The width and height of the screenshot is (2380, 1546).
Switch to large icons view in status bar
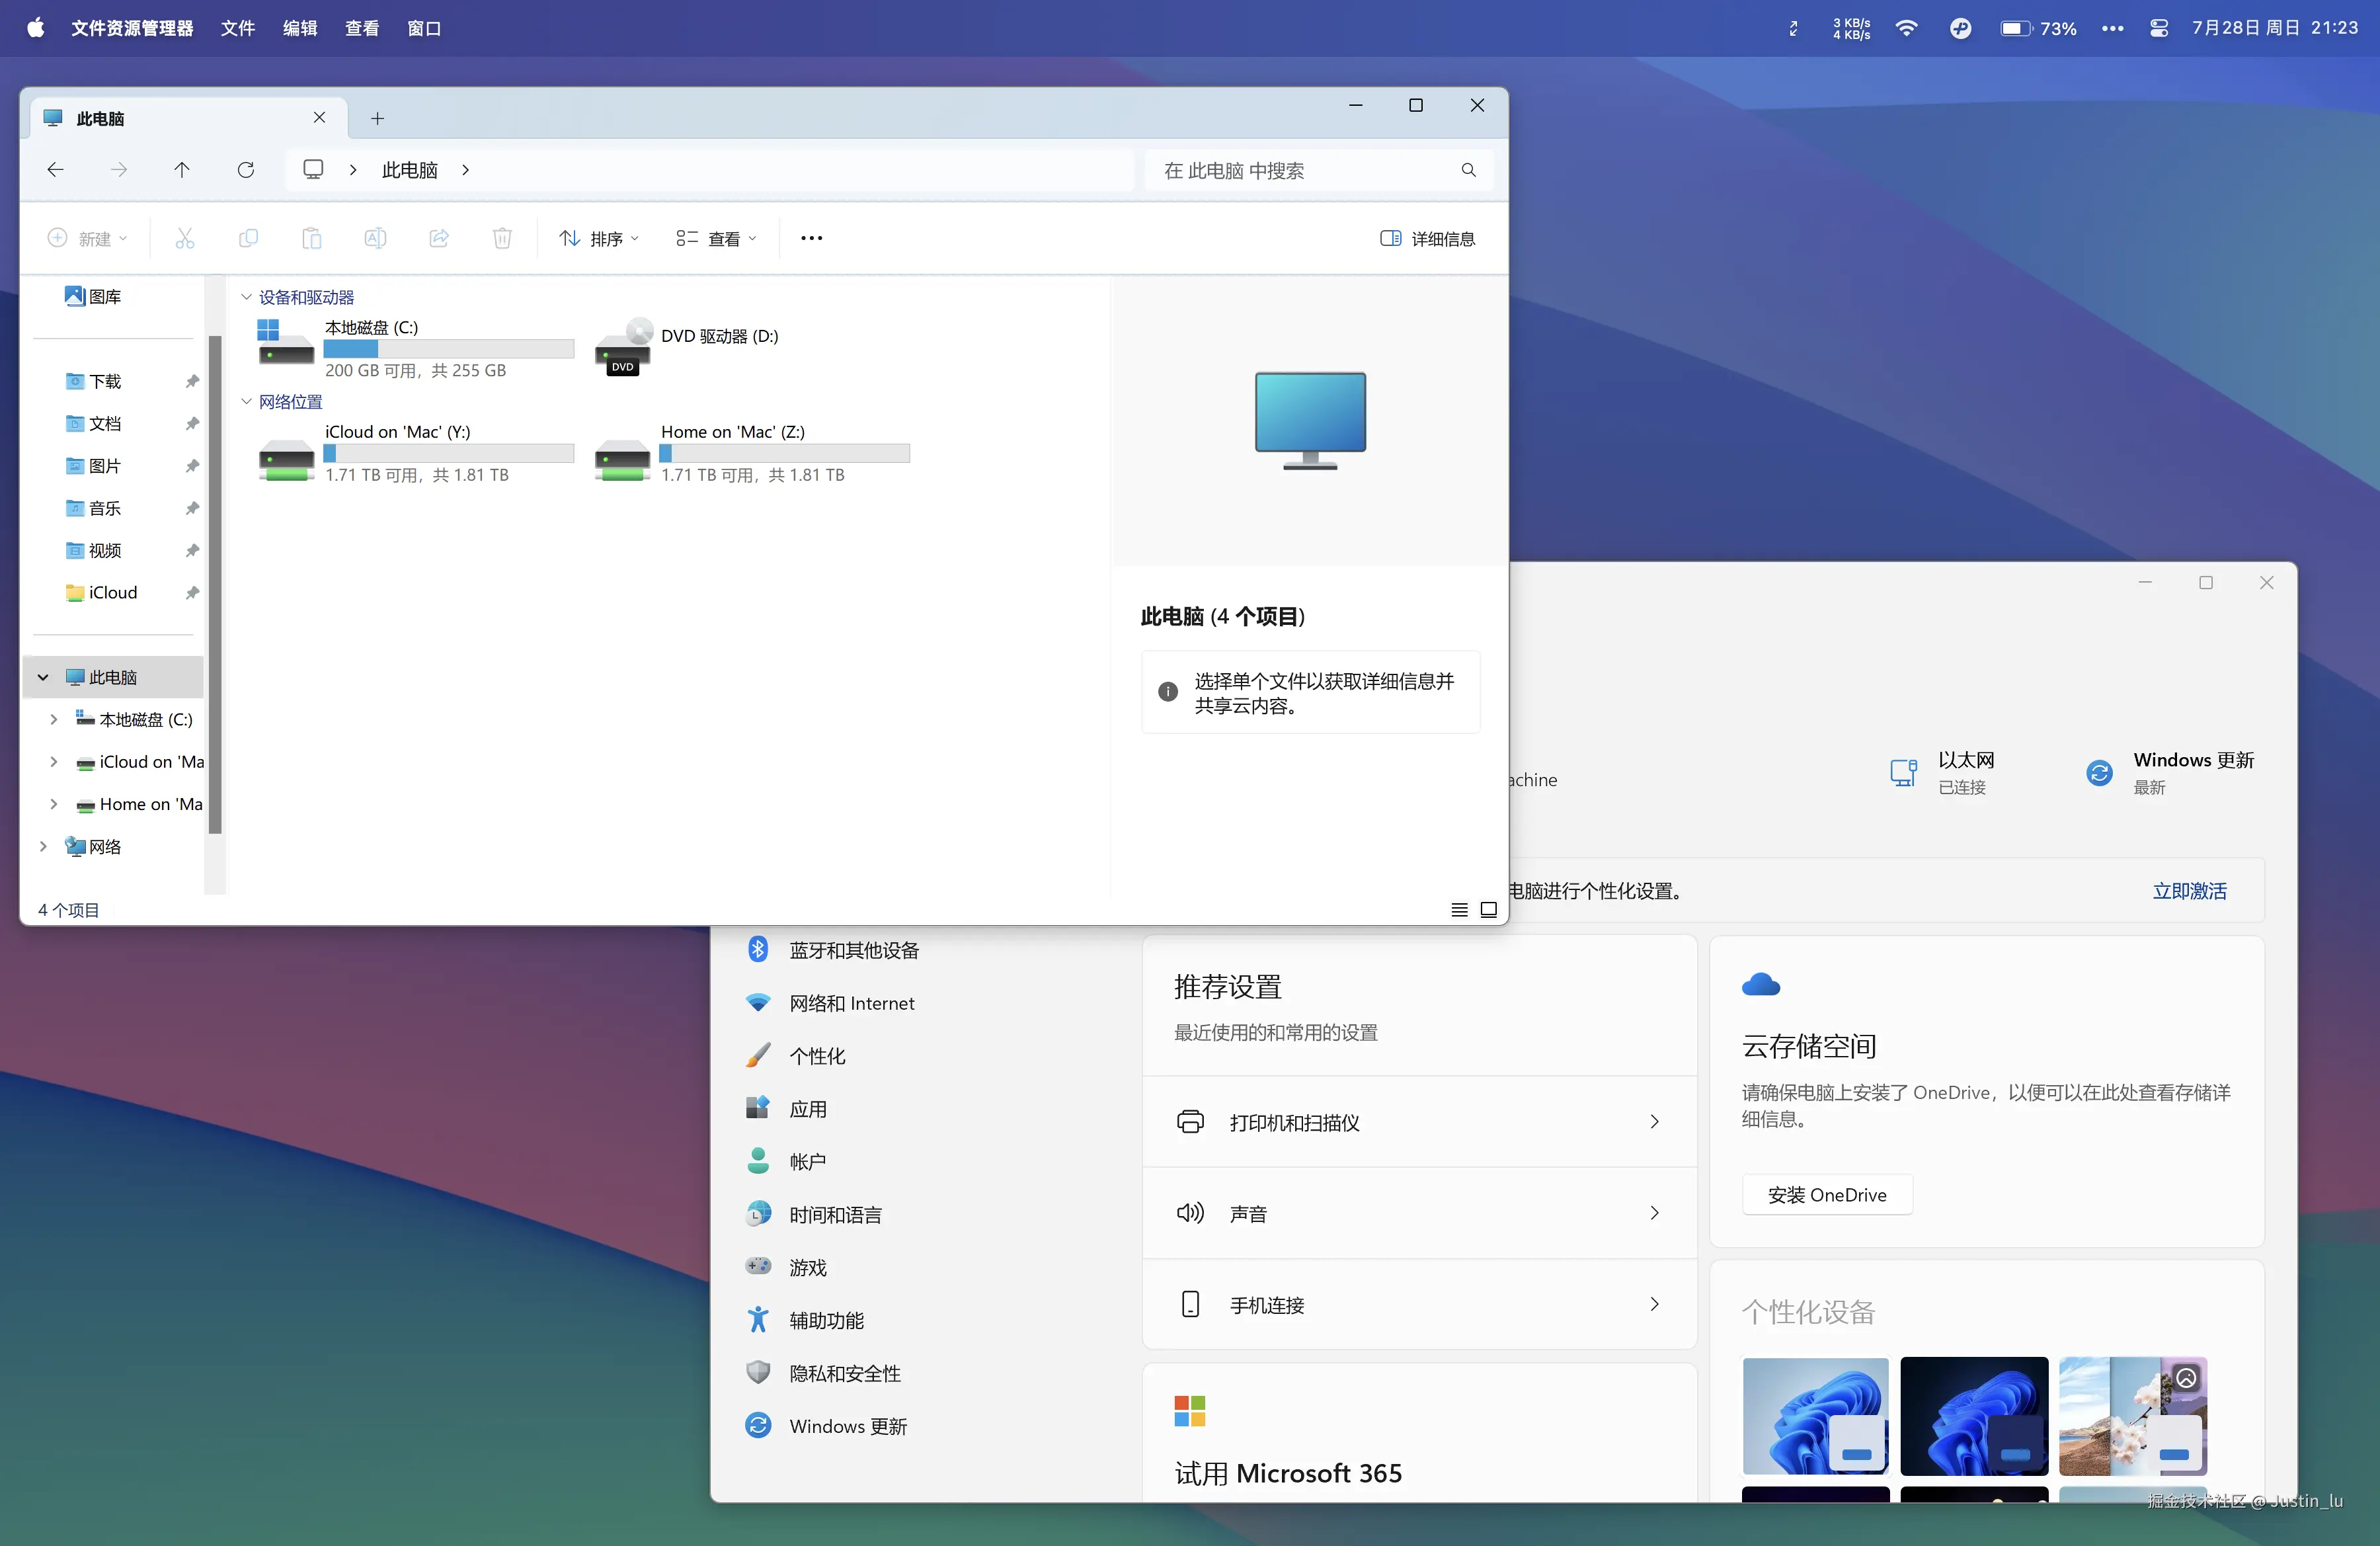click(x=1488, y=909)
